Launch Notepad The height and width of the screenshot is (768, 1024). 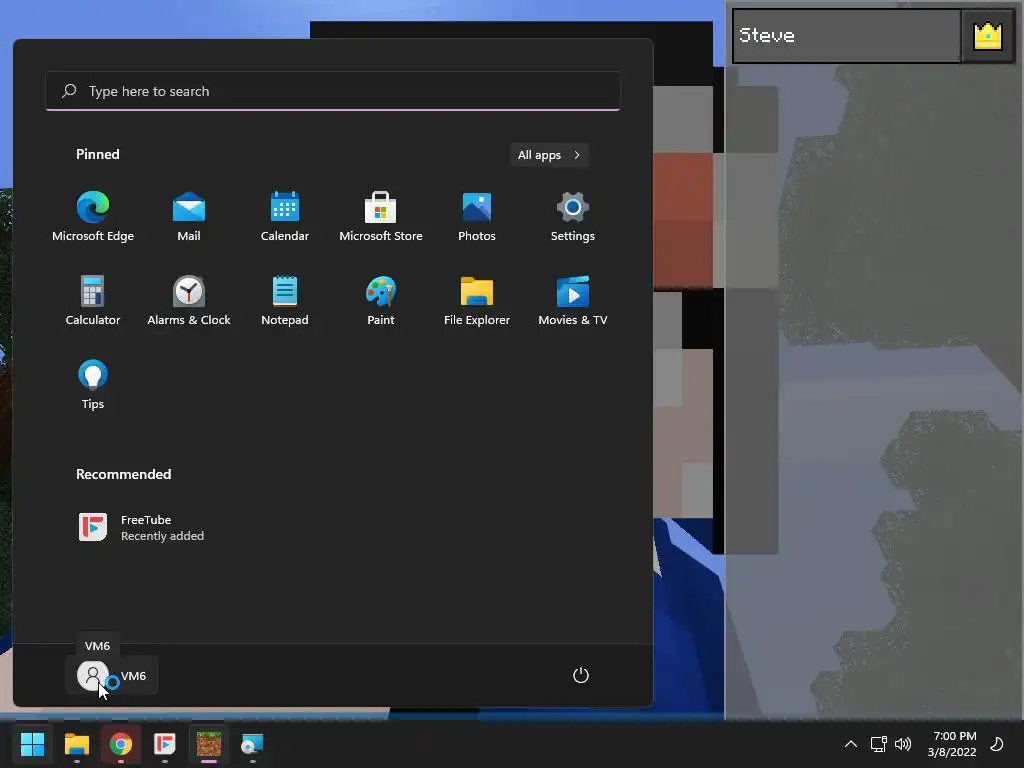coord(285,300)
